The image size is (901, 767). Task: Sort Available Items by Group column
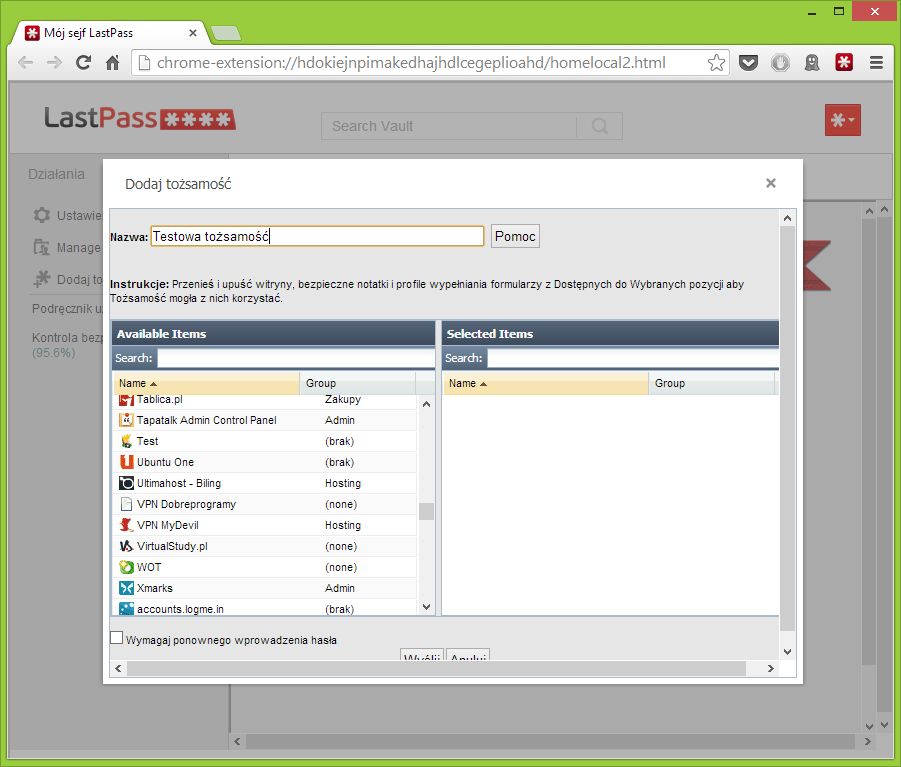(x=357, y=383)
